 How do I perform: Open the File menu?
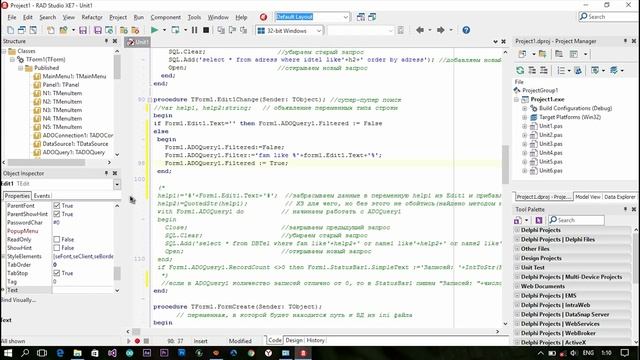tap(12, 17)
